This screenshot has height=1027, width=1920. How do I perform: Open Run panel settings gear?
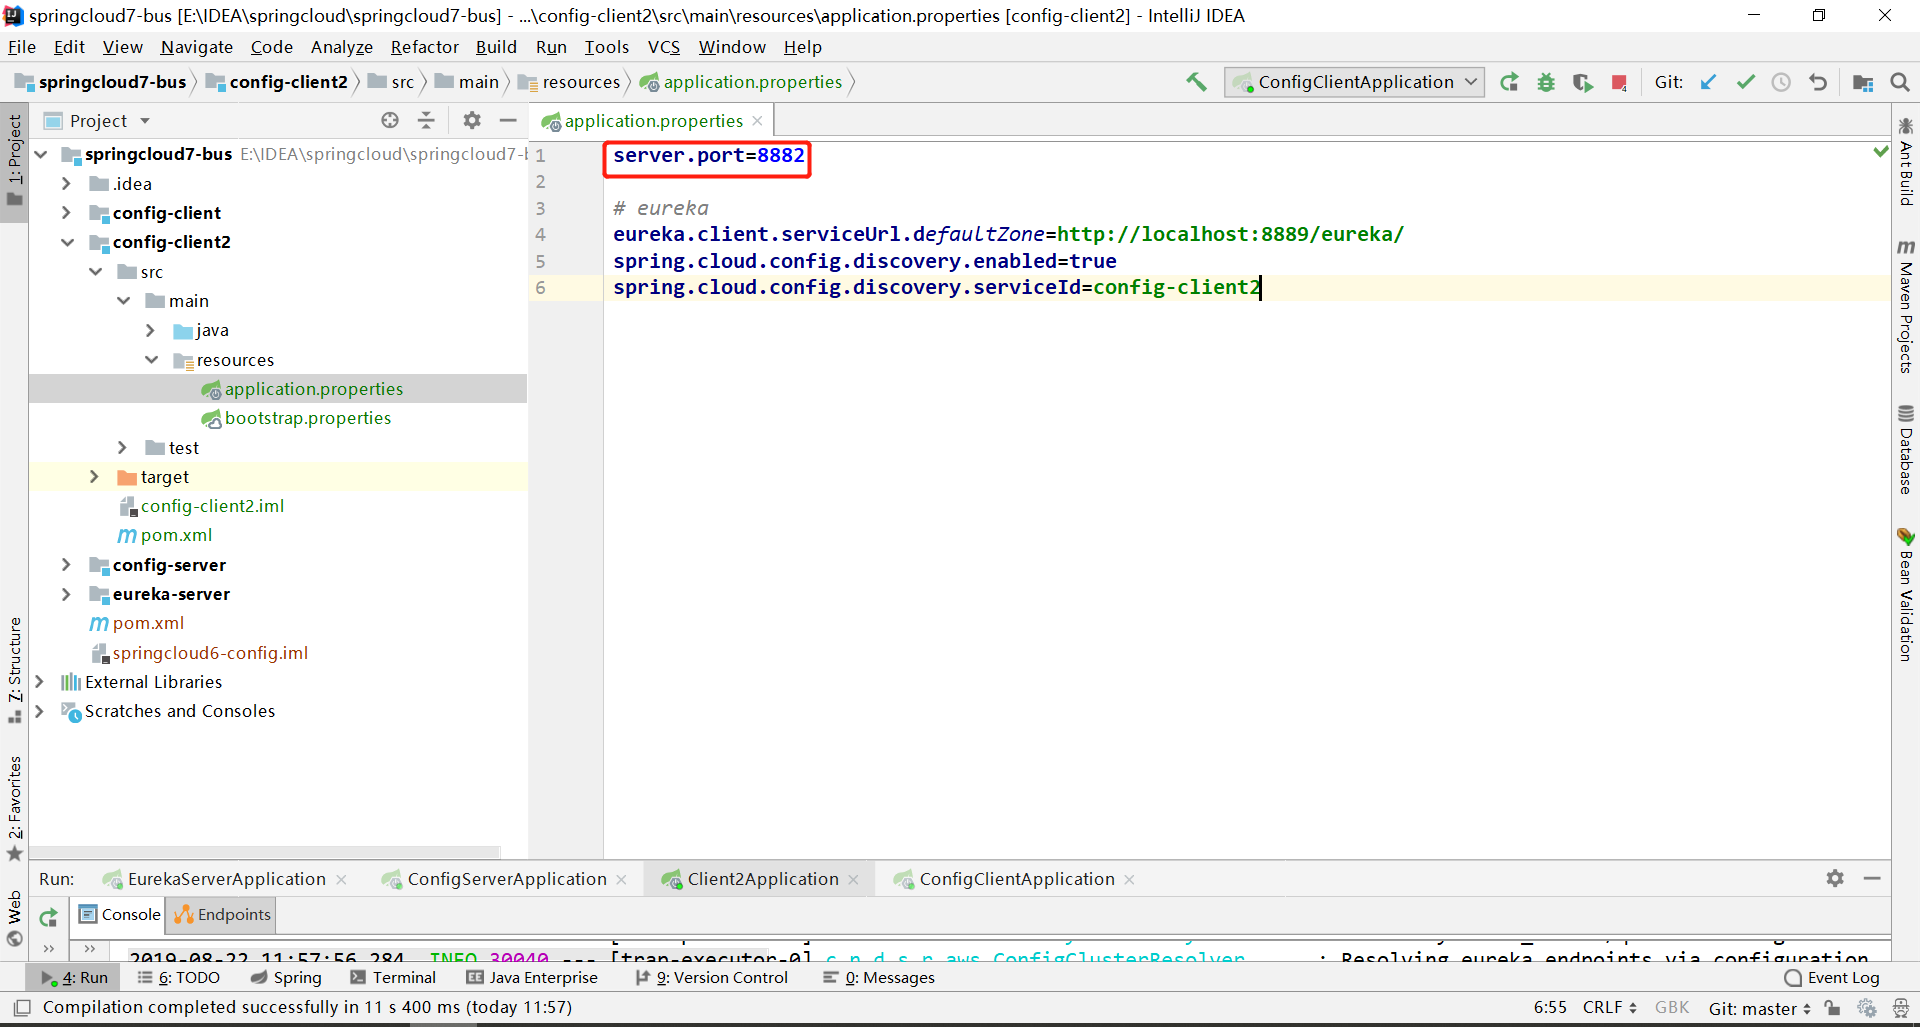coord(1835,878)
